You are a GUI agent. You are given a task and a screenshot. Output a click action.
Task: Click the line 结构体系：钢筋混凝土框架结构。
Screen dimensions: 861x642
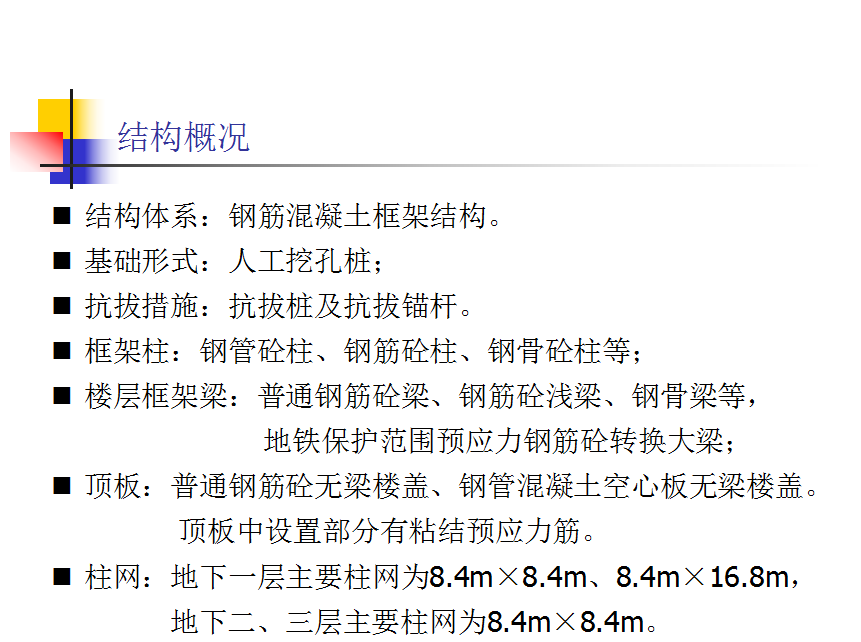[293, 216]
